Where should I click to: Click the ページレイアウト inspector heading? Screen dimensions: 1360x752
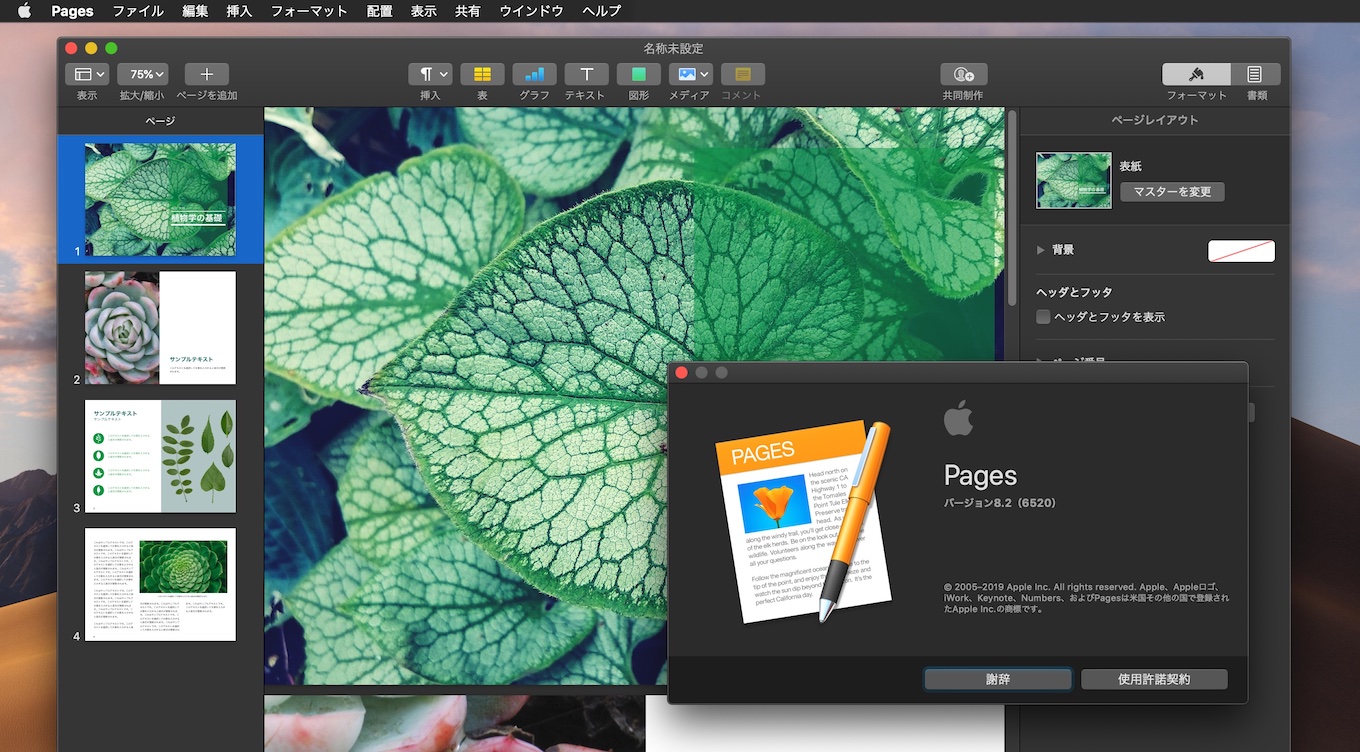1155,120
